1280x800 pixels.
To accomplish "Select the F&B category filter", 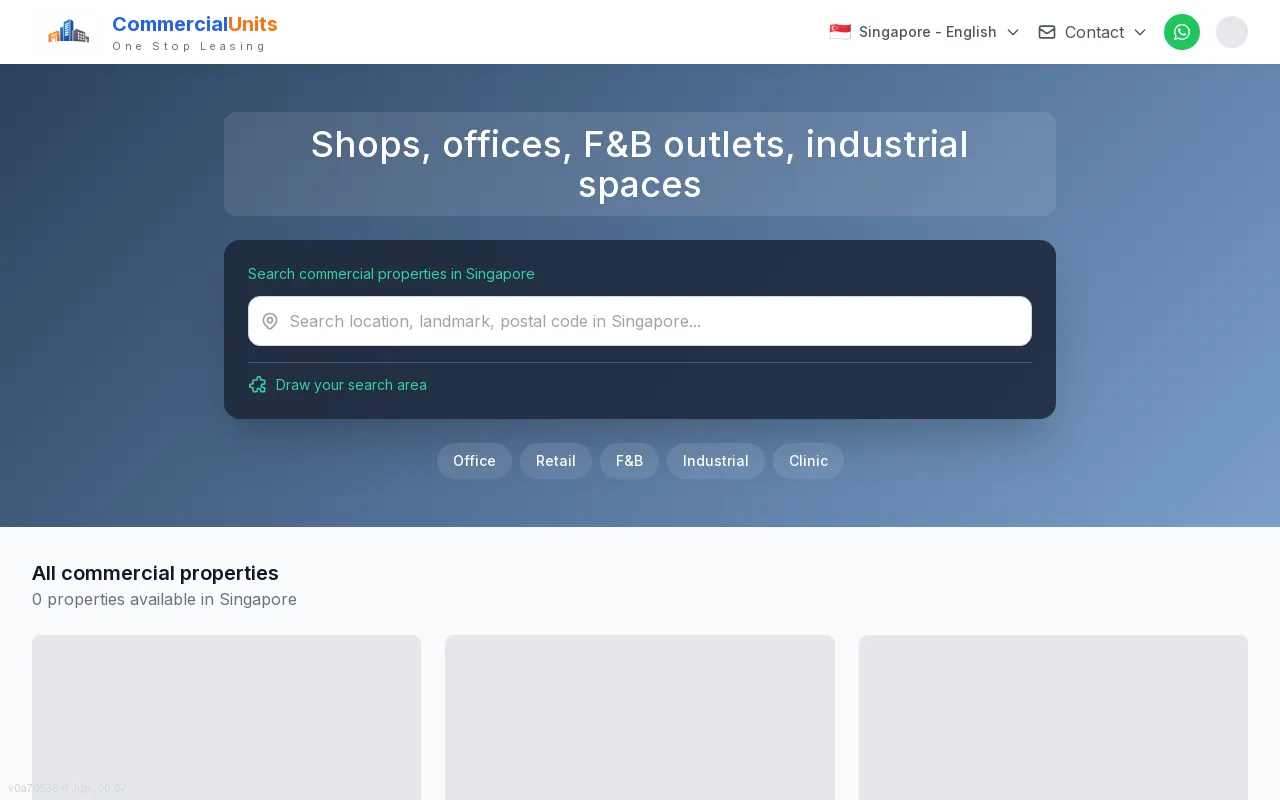I will [x=629, y=461].
